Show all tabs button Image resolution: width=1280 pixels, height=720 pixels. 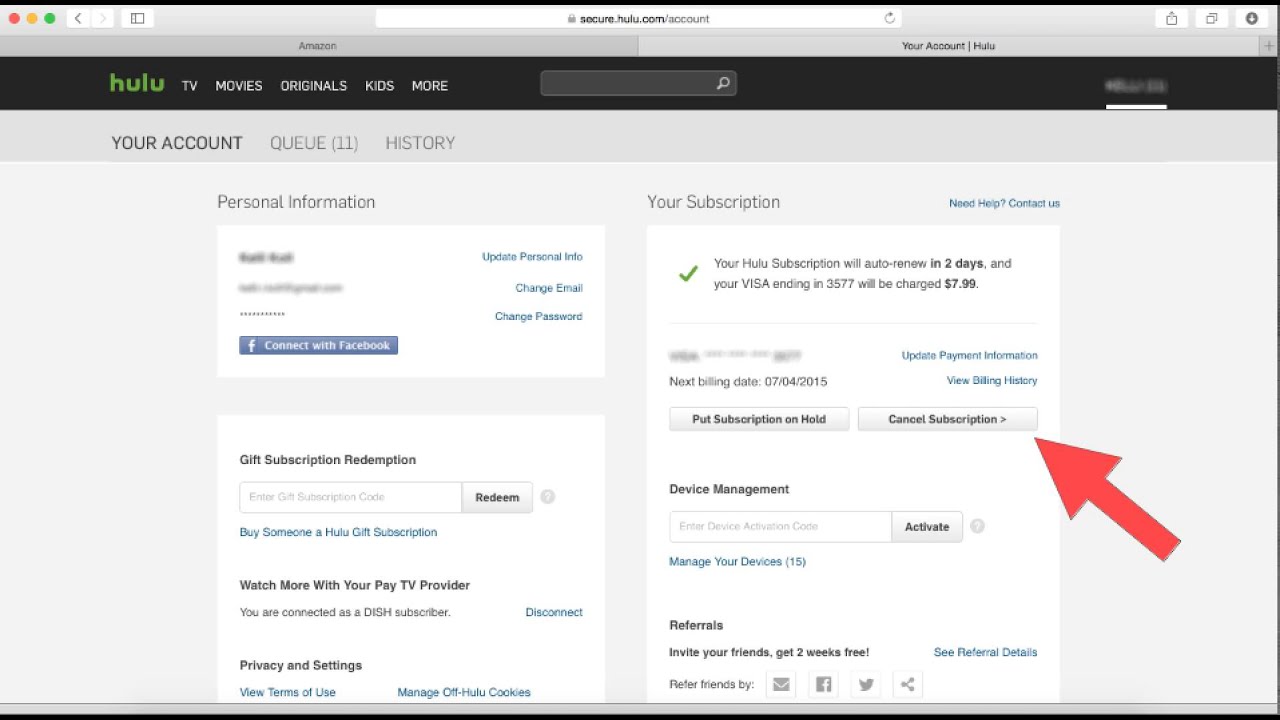tap(1211, 18)
